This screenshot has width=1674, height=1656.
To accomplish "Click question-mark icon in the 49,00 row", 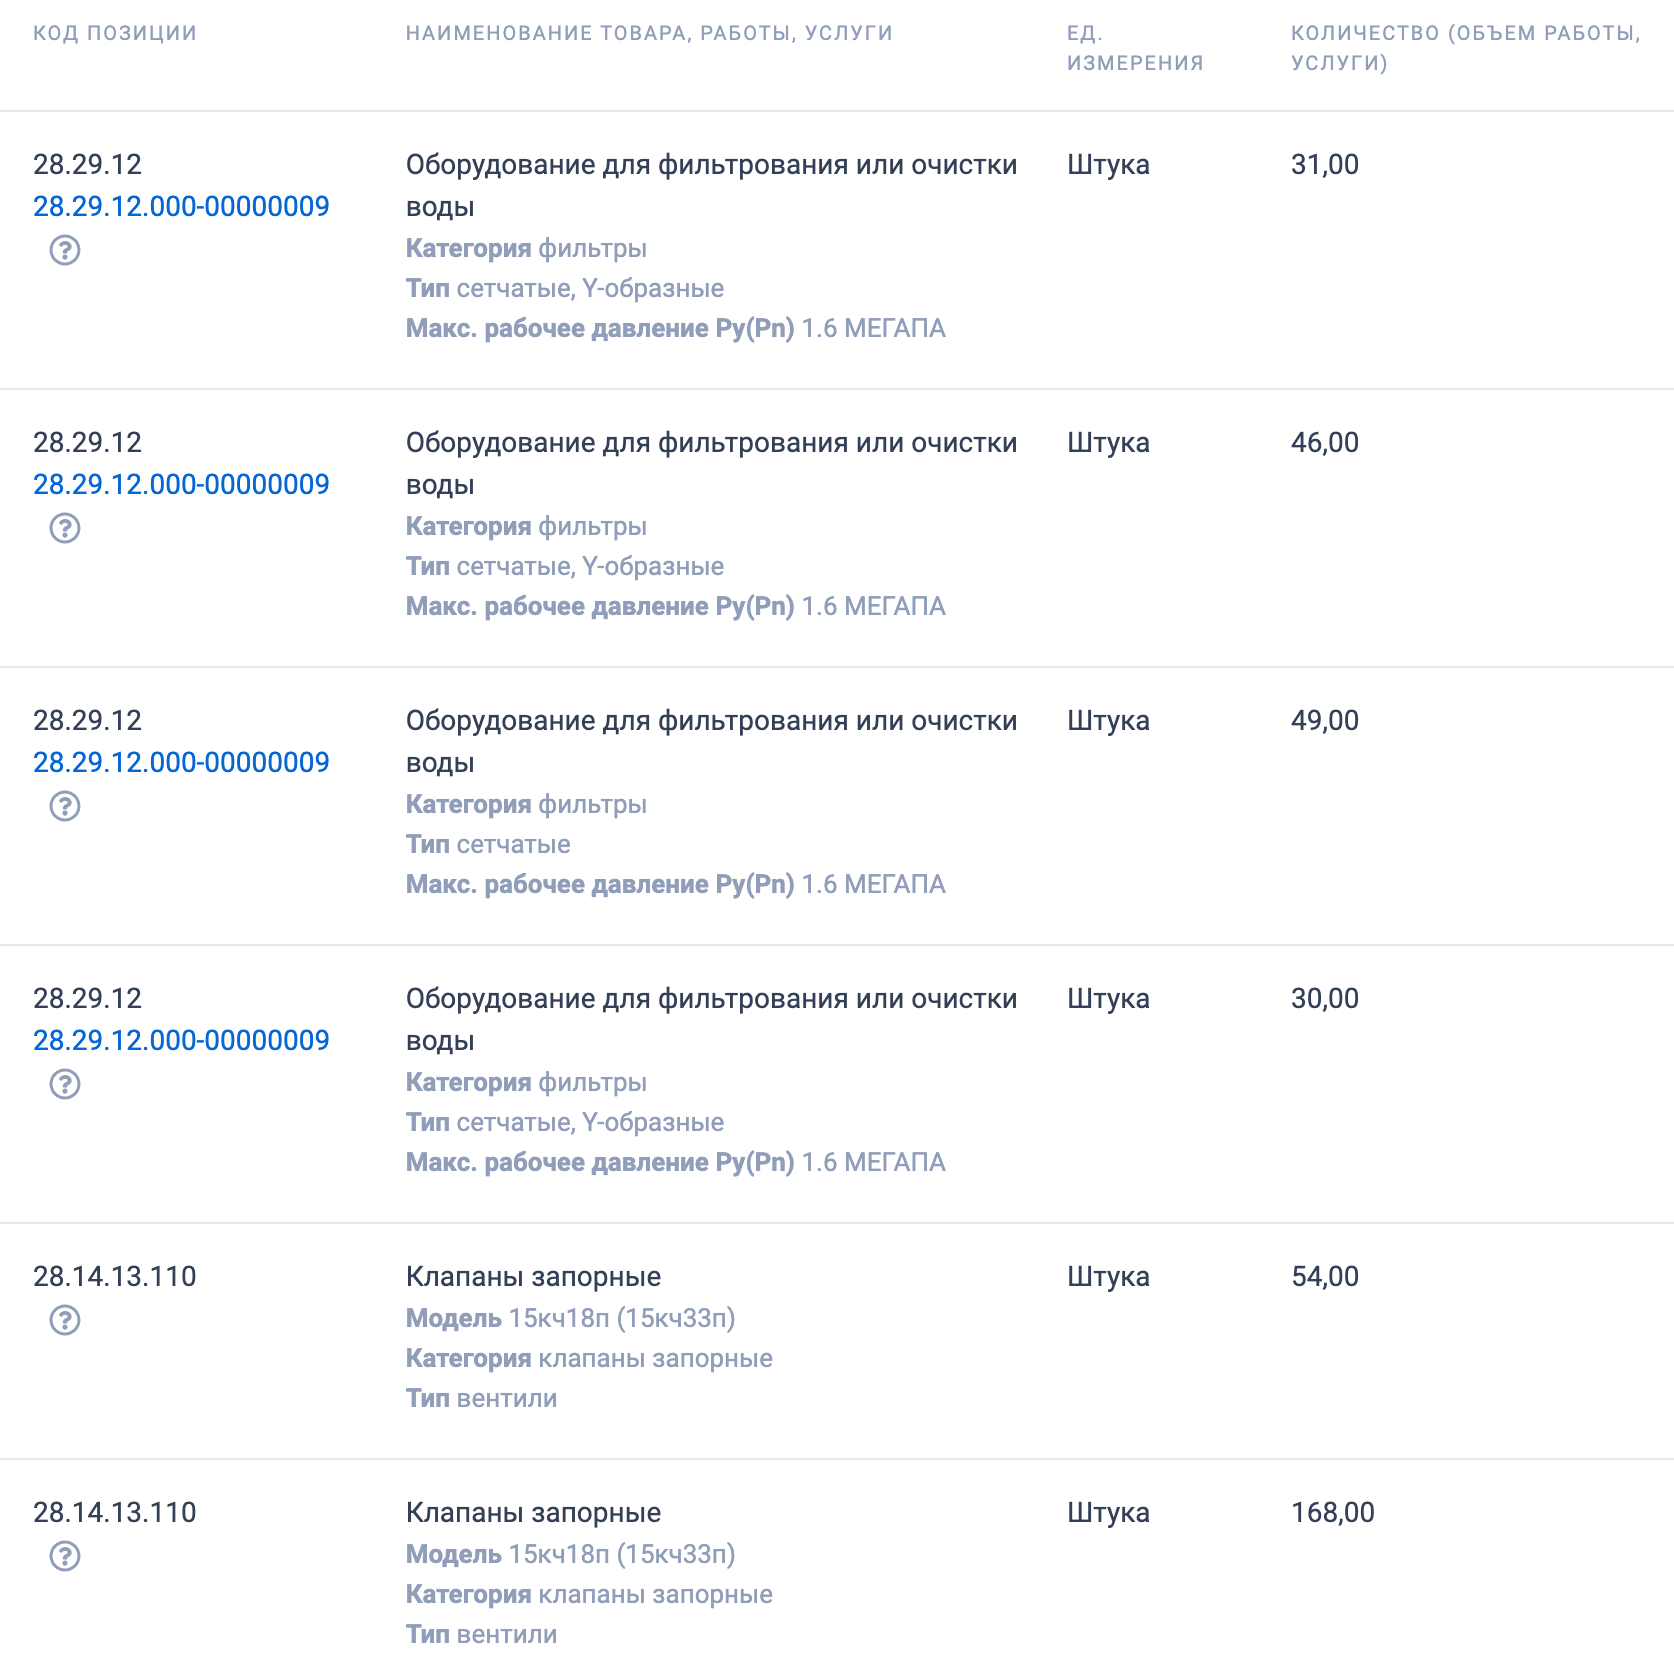I will (x=65, y=806).
